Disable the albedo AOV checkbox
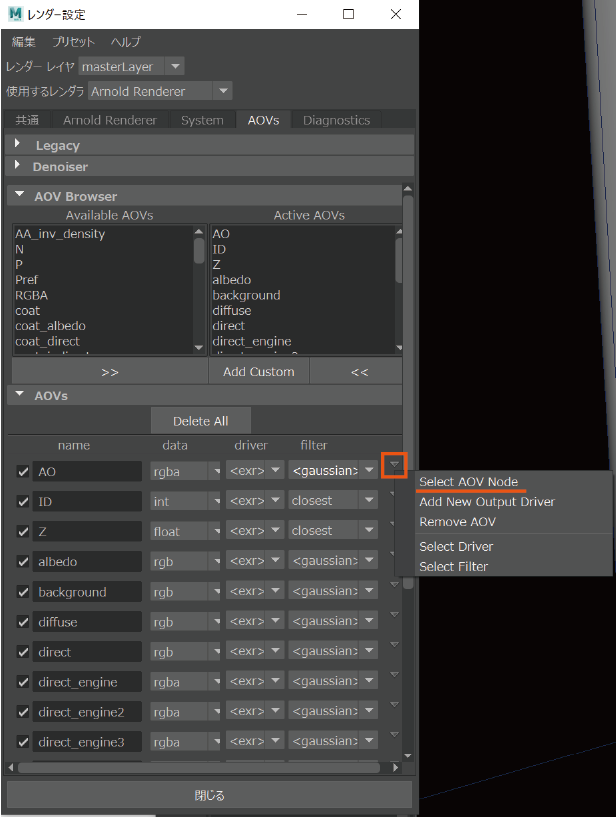The width and height of the screenshot is (616, 818). click(x=23, y=562)
